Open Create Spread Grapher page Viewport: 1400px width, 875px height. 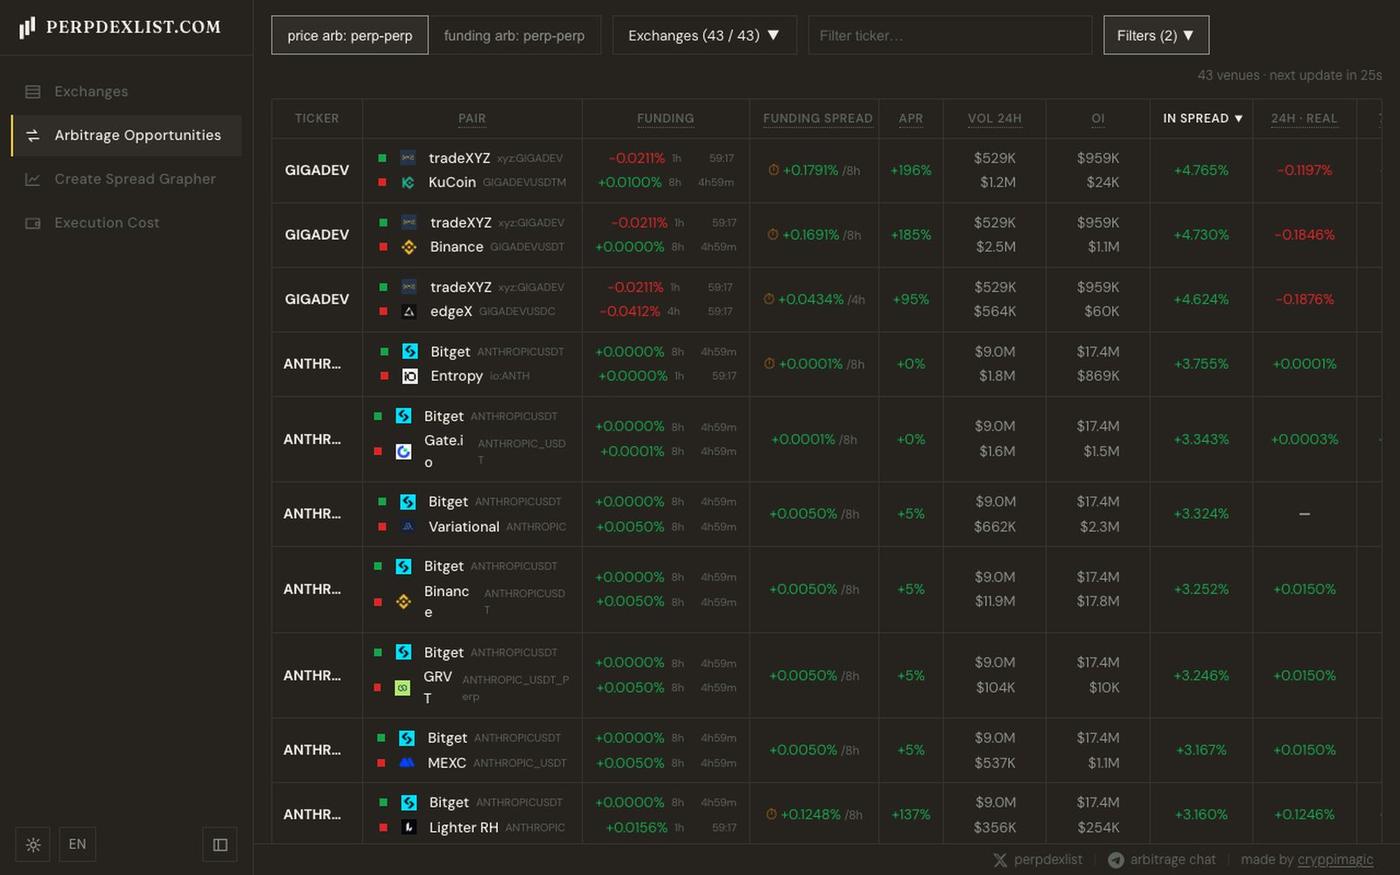coord(126,179)
